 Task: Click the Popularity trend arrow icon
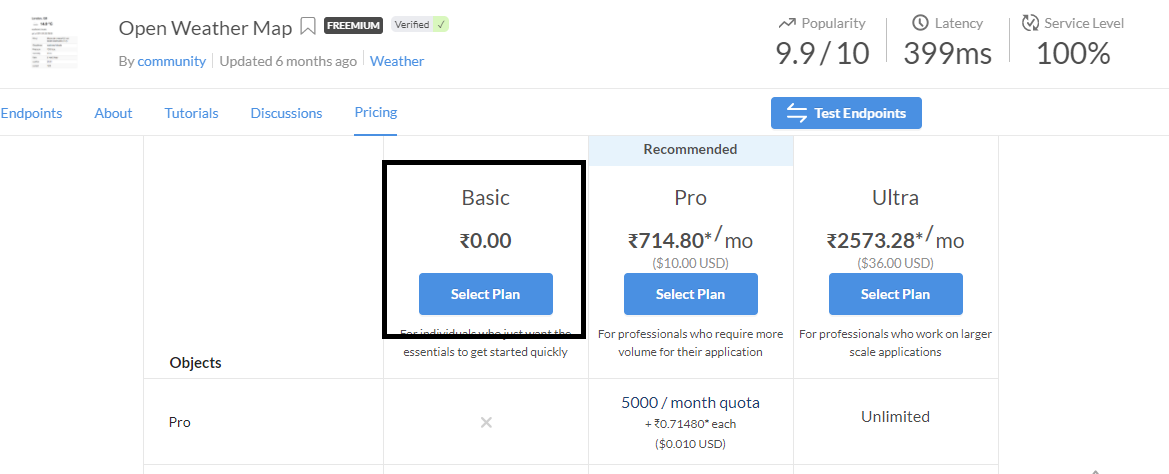click(786, 23)
